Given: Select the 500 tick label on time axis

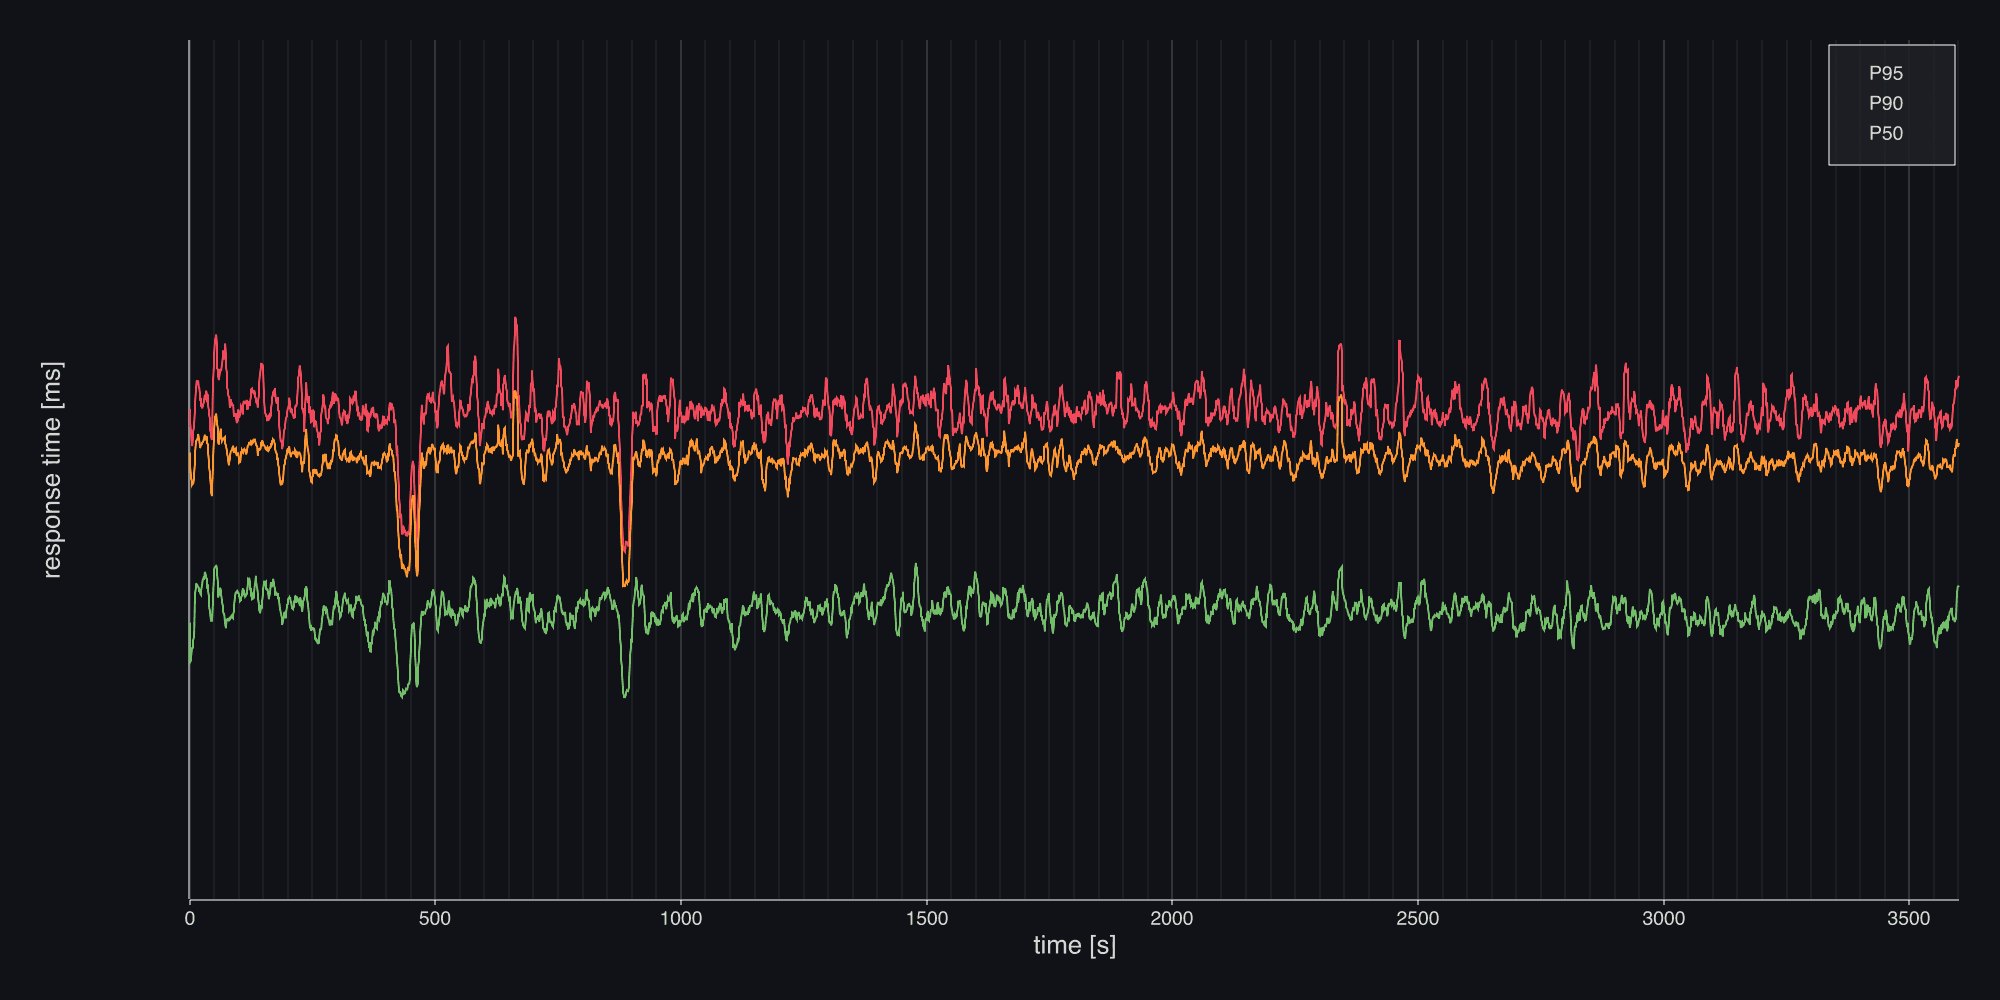Looking at the screenshot, I should point(435,919).
